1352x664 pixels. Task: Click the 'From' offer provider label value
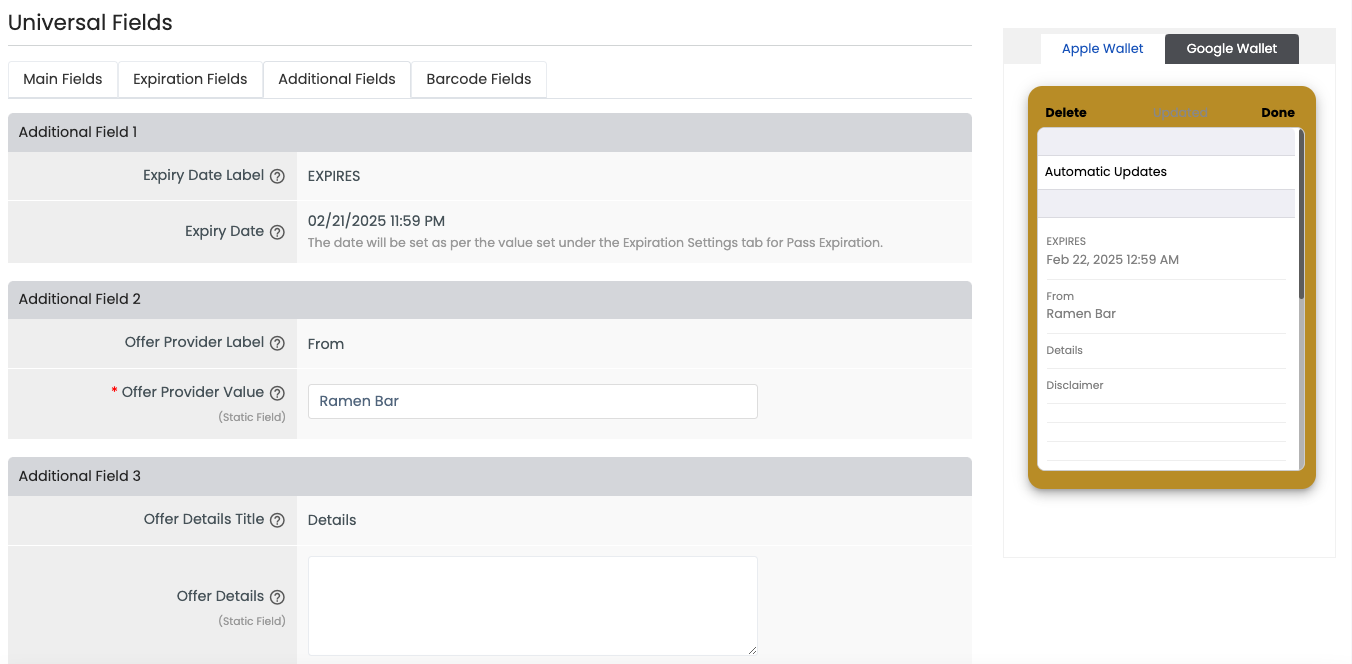click(x=326, y=344)
